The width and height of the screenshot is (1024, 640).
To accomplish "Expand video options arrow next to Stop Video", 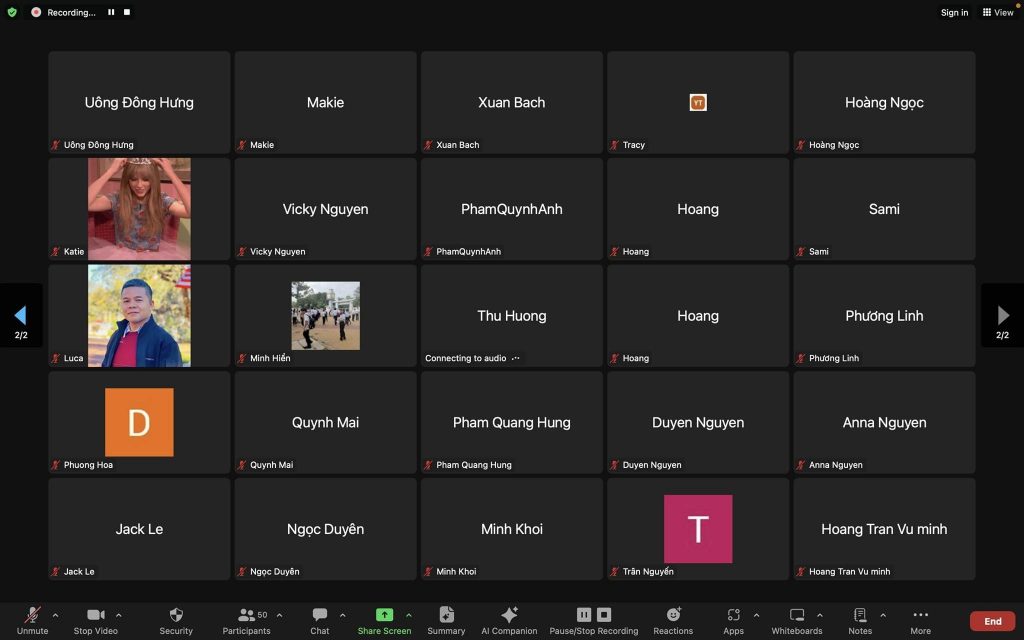I will click(119, 615).
